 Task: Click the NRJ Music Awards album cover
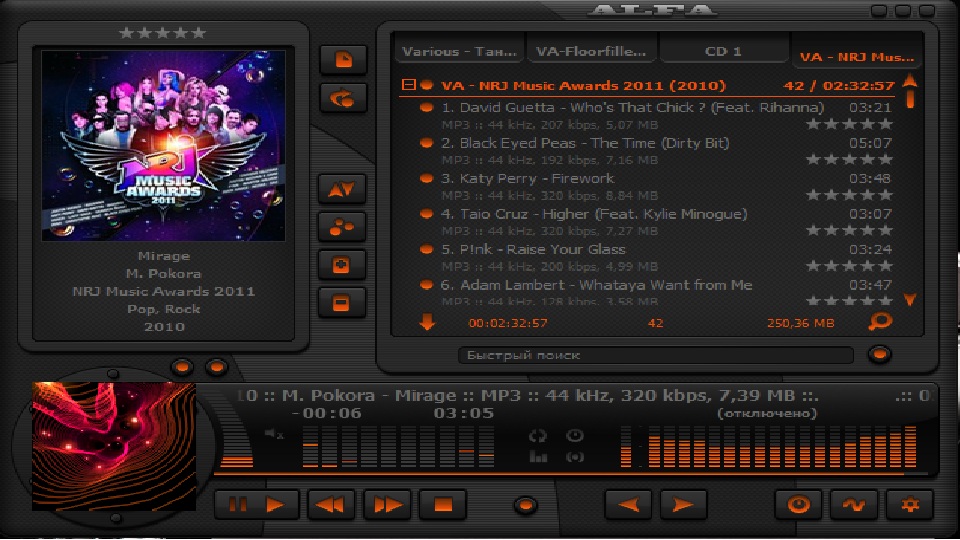(x=163, y=145)
